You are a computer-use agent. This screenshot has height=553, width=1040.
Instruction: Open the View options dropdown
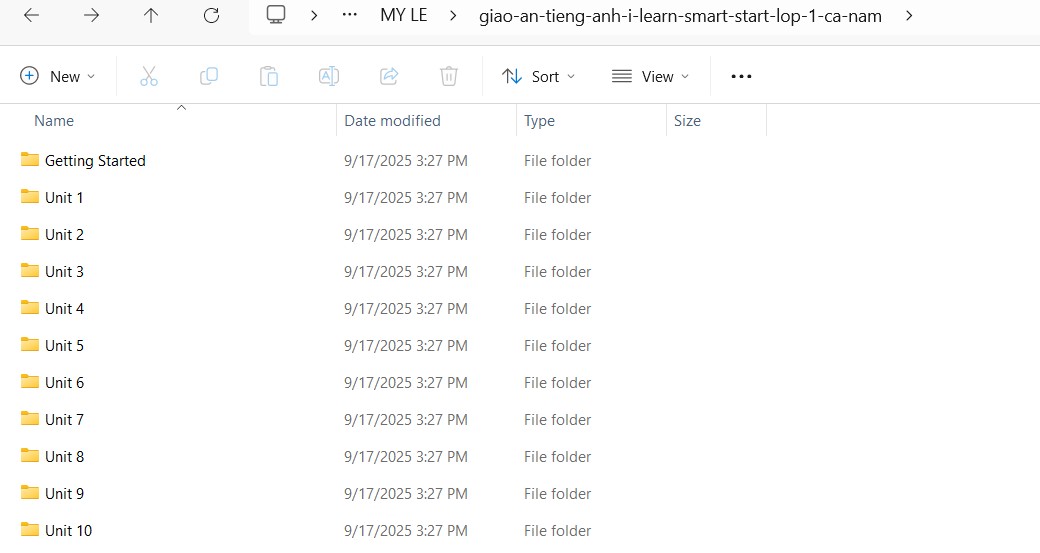pyautogui.click(x=650, y=76)
